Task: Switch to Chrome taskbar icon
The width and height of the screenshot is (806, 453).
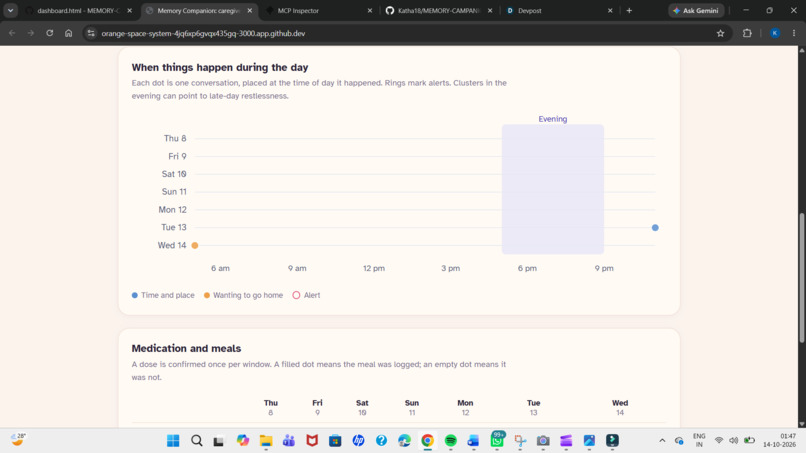Action: [x=427, y=441]
